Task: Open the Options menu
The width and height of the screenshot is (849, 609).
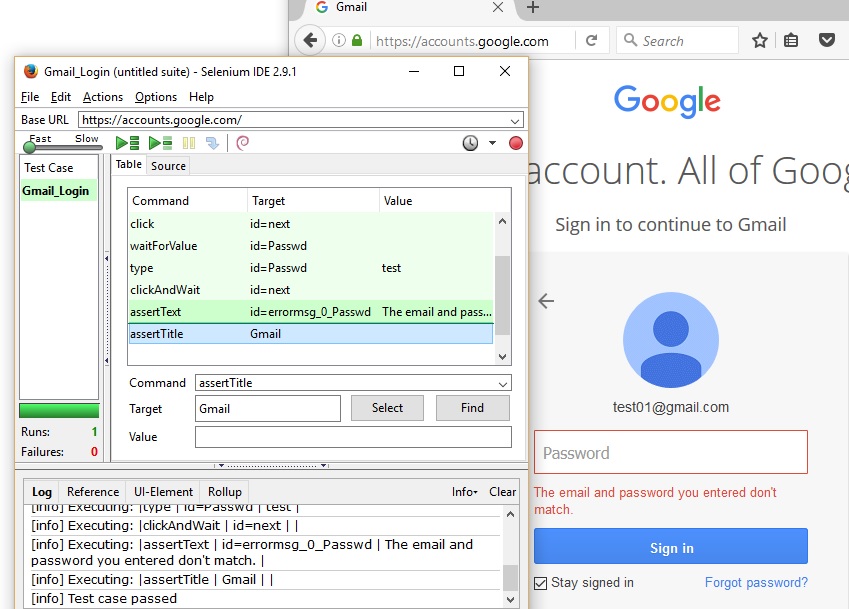Action: coord(156,97)
